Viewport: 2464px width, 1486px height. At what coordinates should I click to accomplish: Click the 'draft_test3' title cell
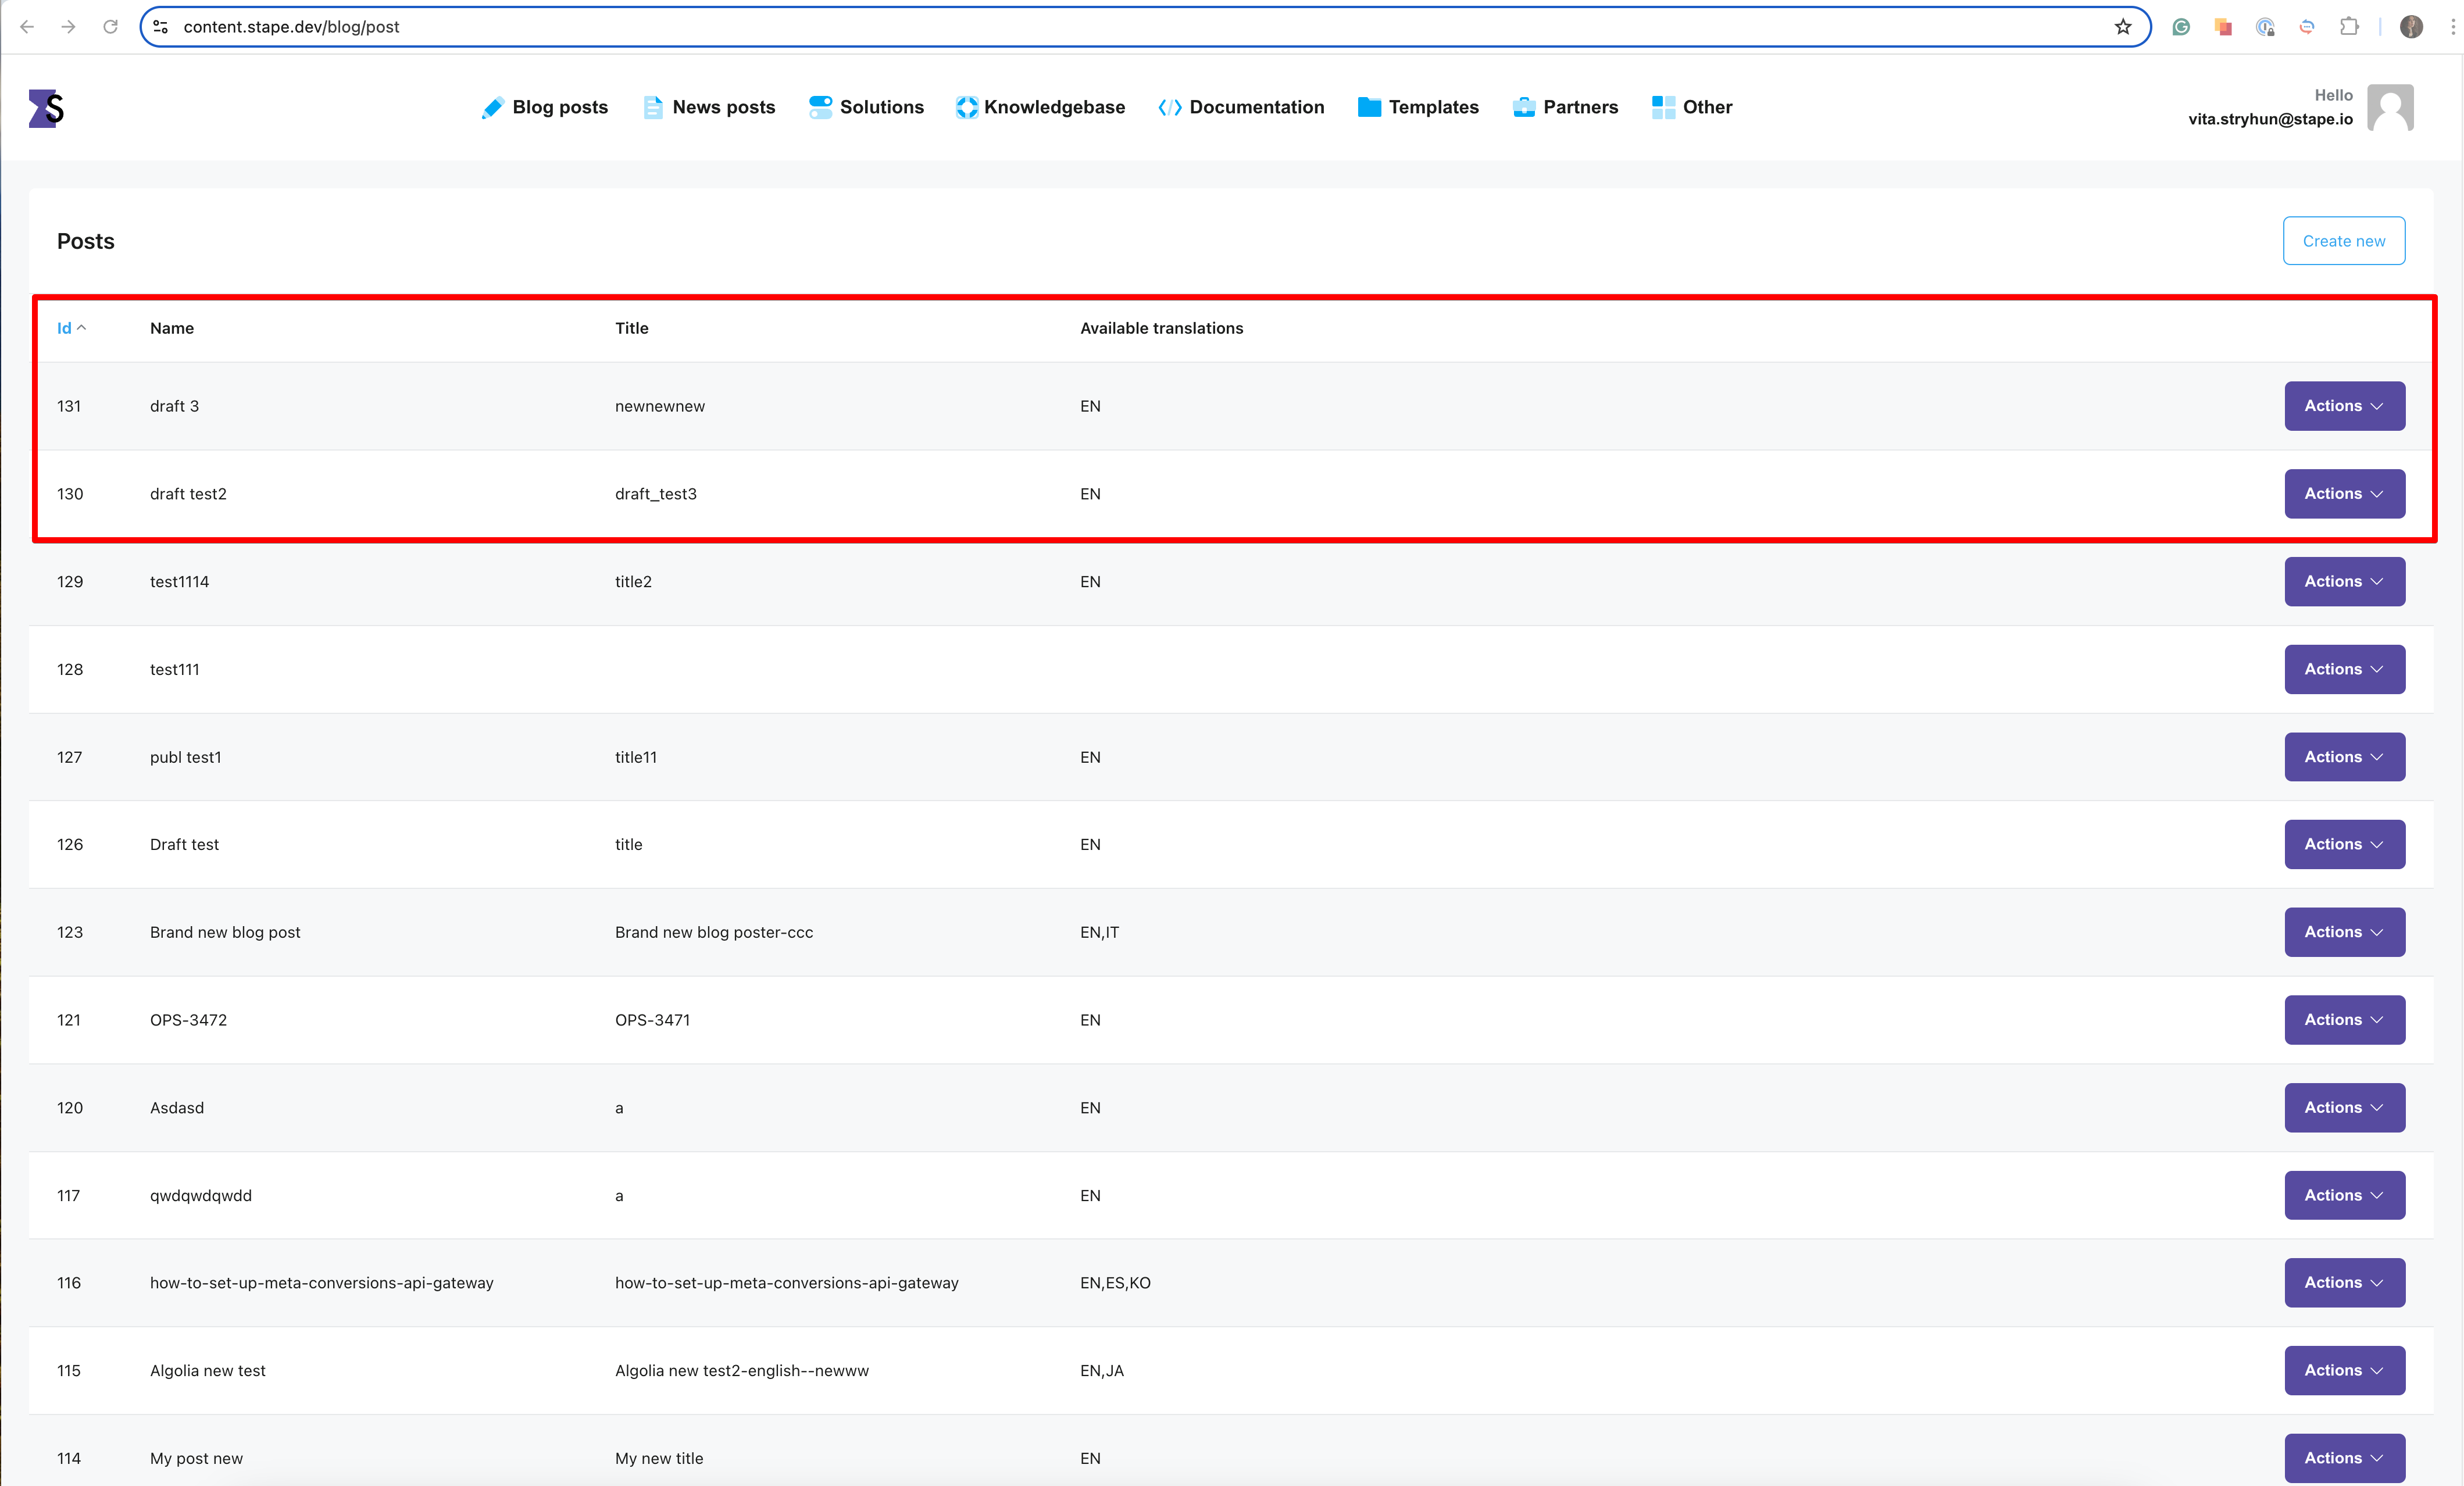(x=656, y=494)
